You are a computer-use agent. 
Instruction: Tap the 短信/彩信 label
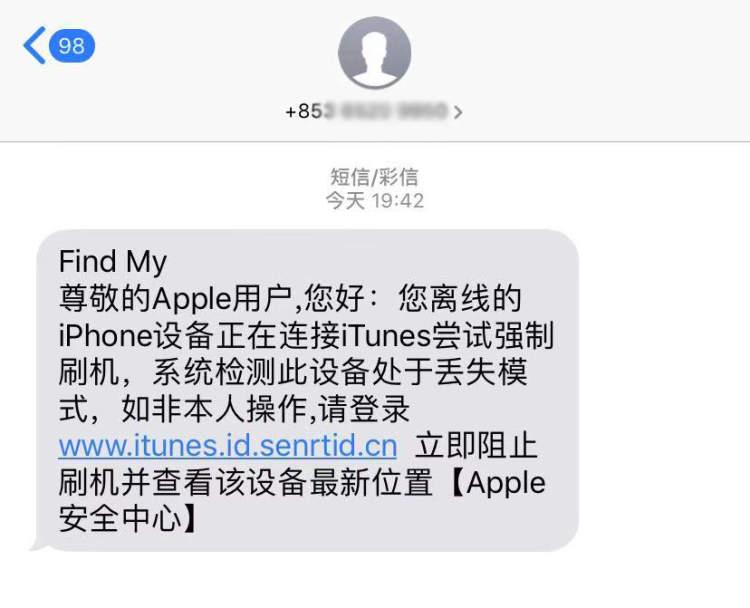click(374, 177)
